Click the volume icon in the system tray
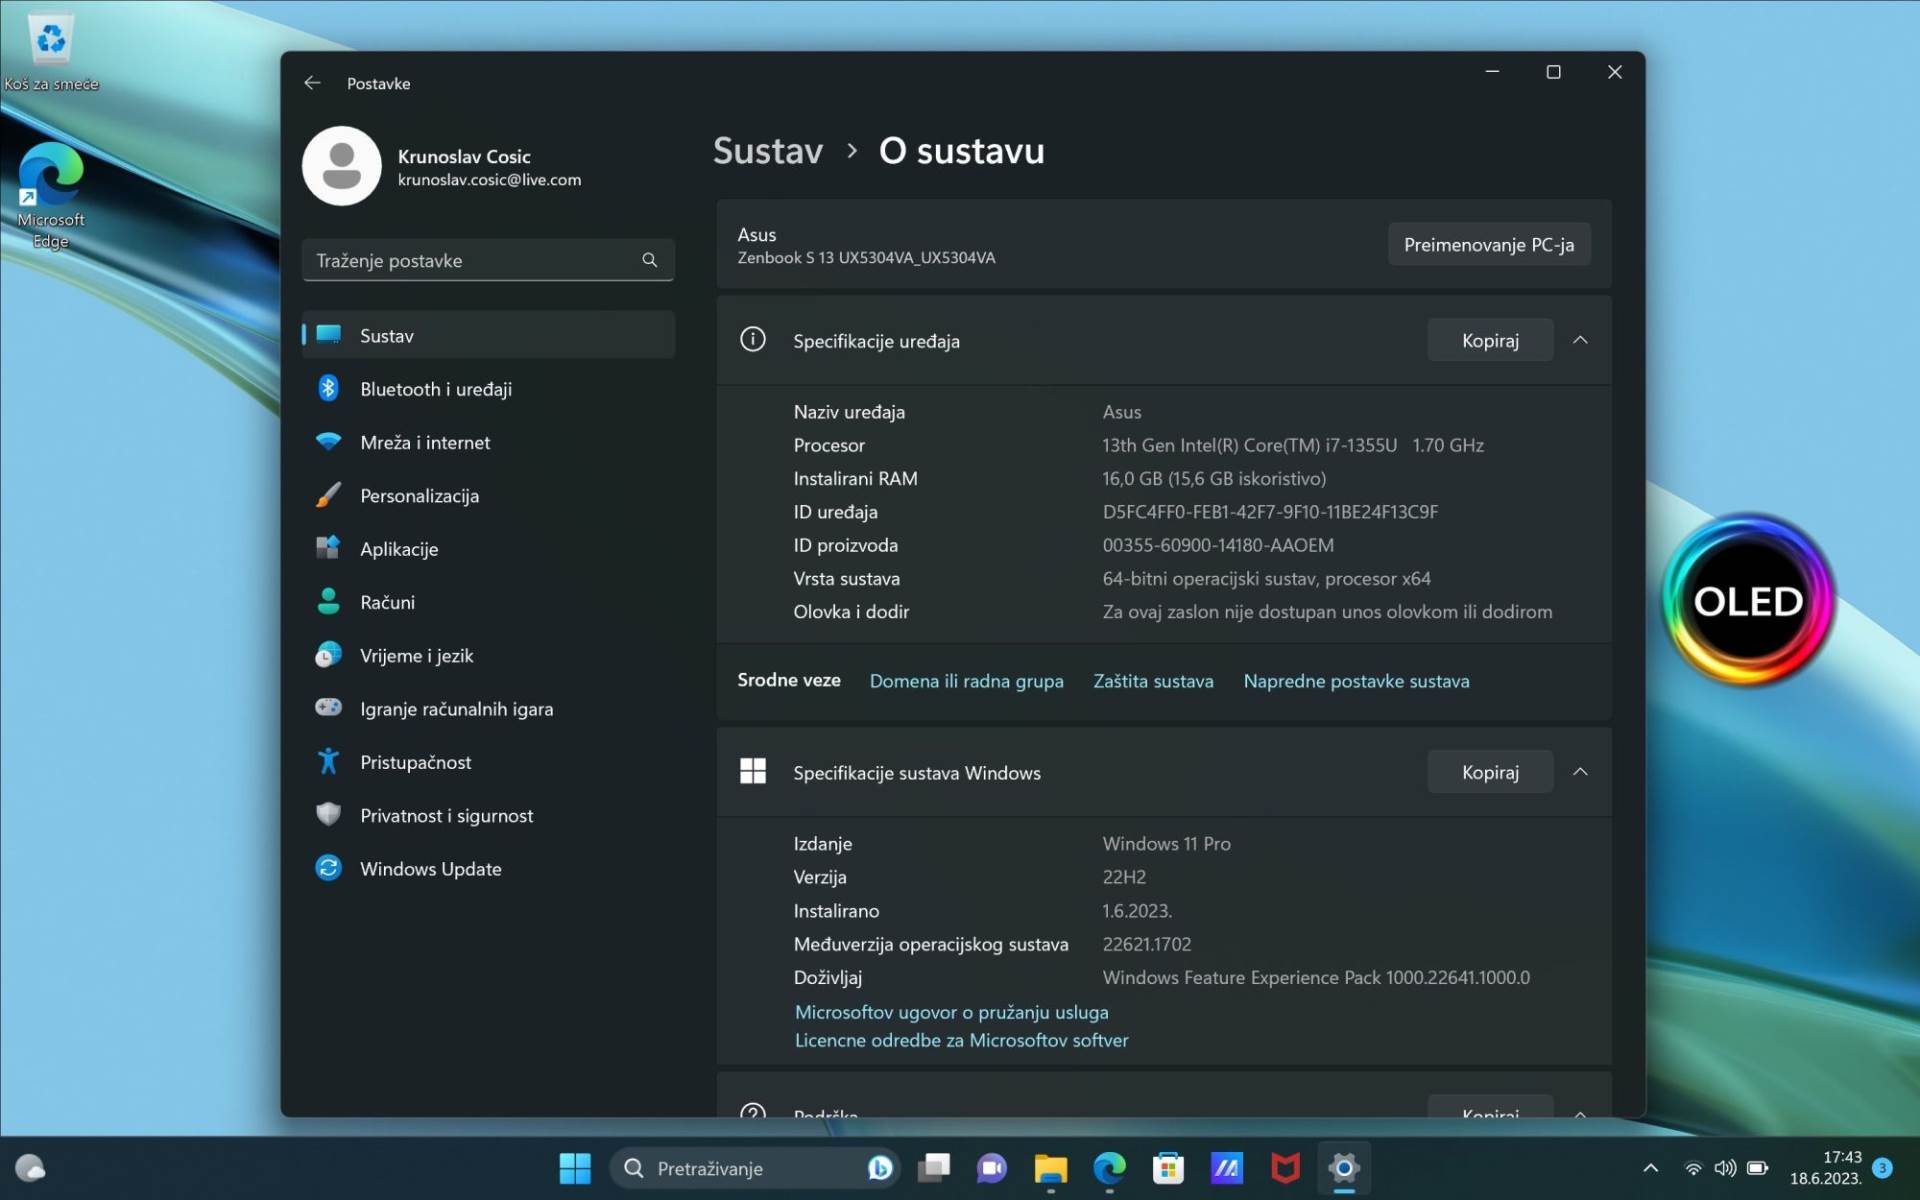 [1726, 1167]
